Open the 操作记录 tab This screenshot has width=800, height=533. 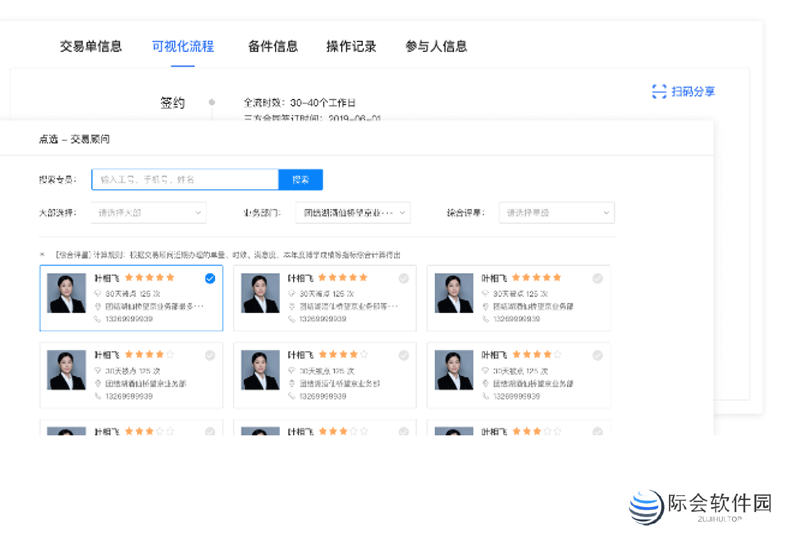coord(351,46)
